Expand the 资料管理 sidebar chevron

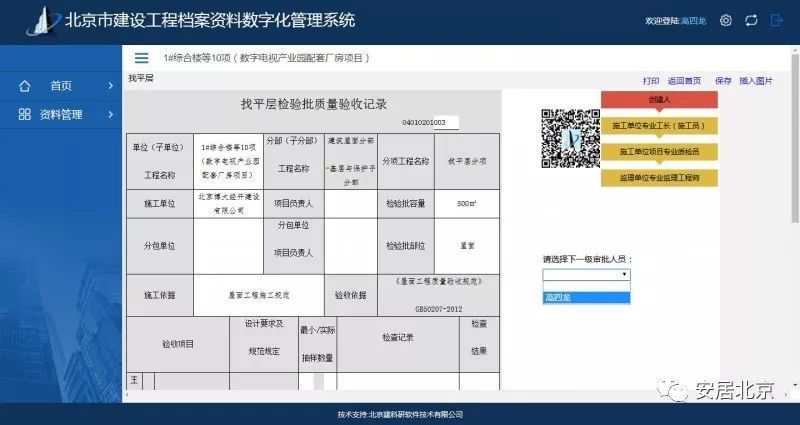pos(110,115)
